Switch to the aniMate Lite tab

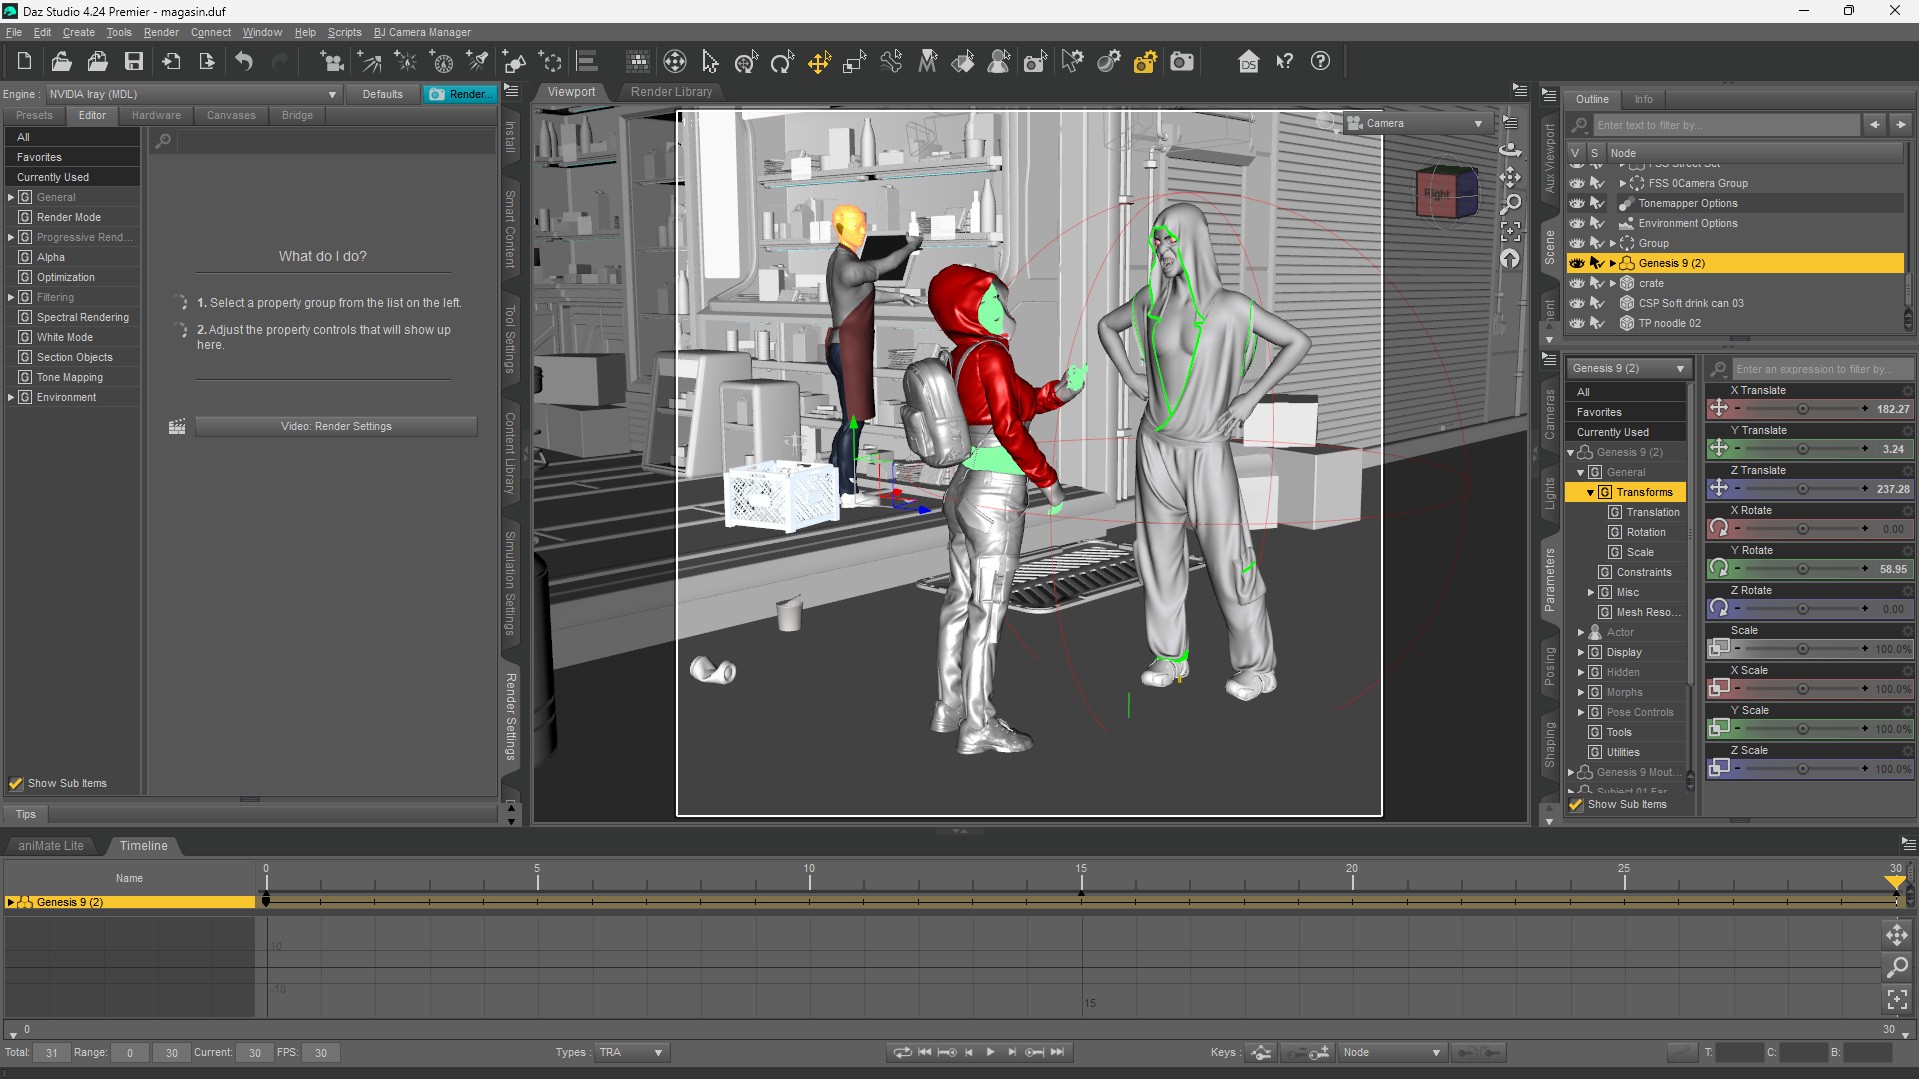click(51, 846)
